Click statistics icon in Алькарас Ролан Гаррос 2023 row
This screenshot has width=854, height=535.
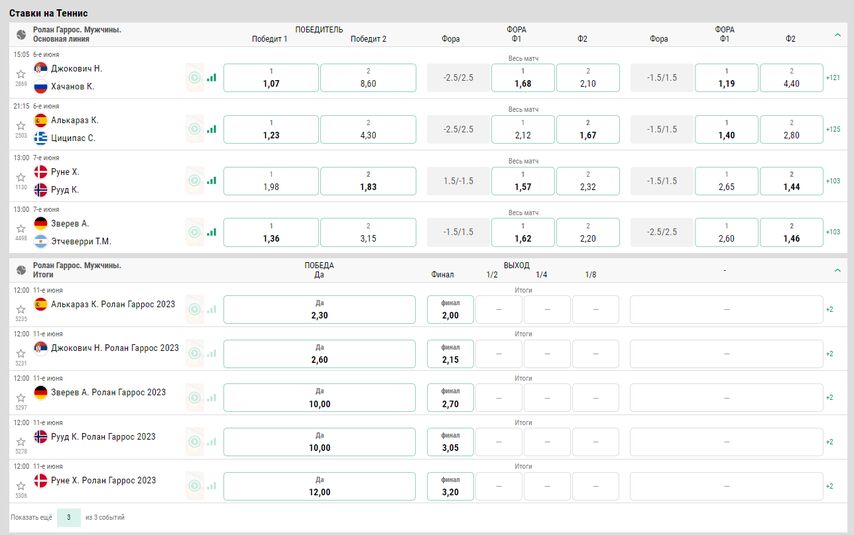click(211, 309)
